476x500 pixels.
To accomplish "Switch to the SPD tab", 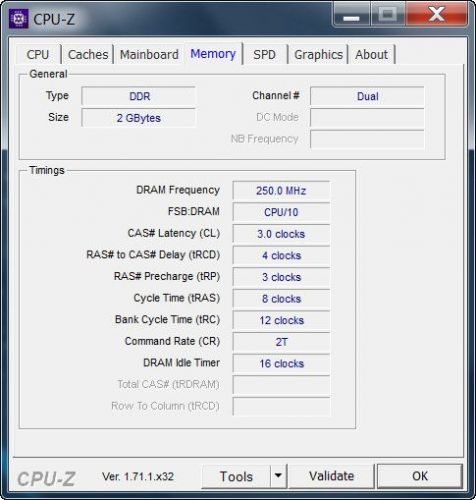I will click(x=264, y=54).
